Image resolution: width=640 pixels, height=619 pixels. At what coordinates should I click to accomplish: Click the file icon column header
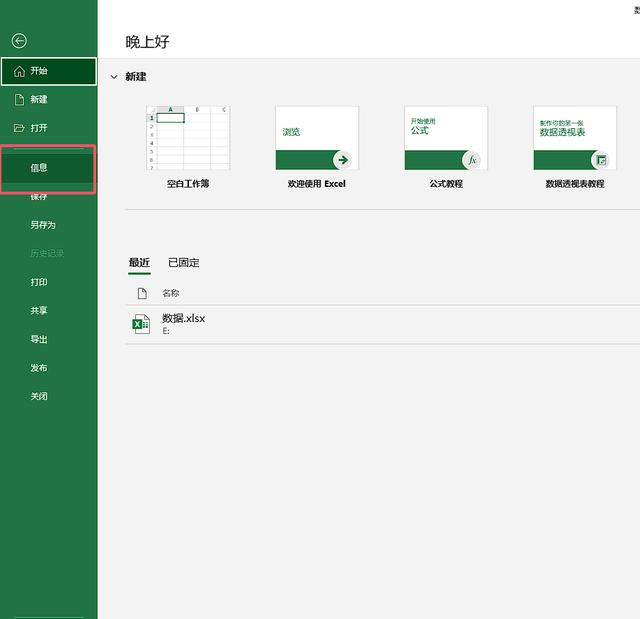coord(142,293)
